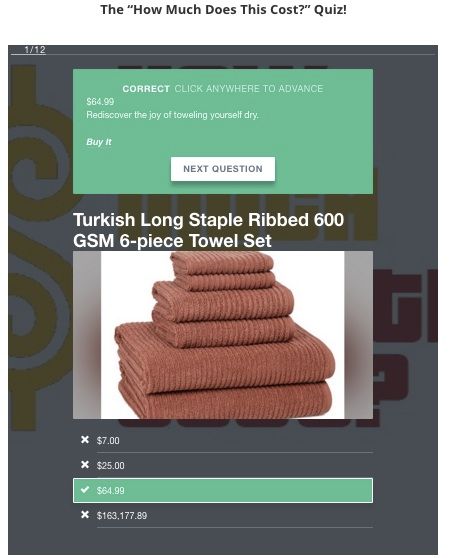
Task: Click the quiz page heading
Action: [x=223, y=10]
